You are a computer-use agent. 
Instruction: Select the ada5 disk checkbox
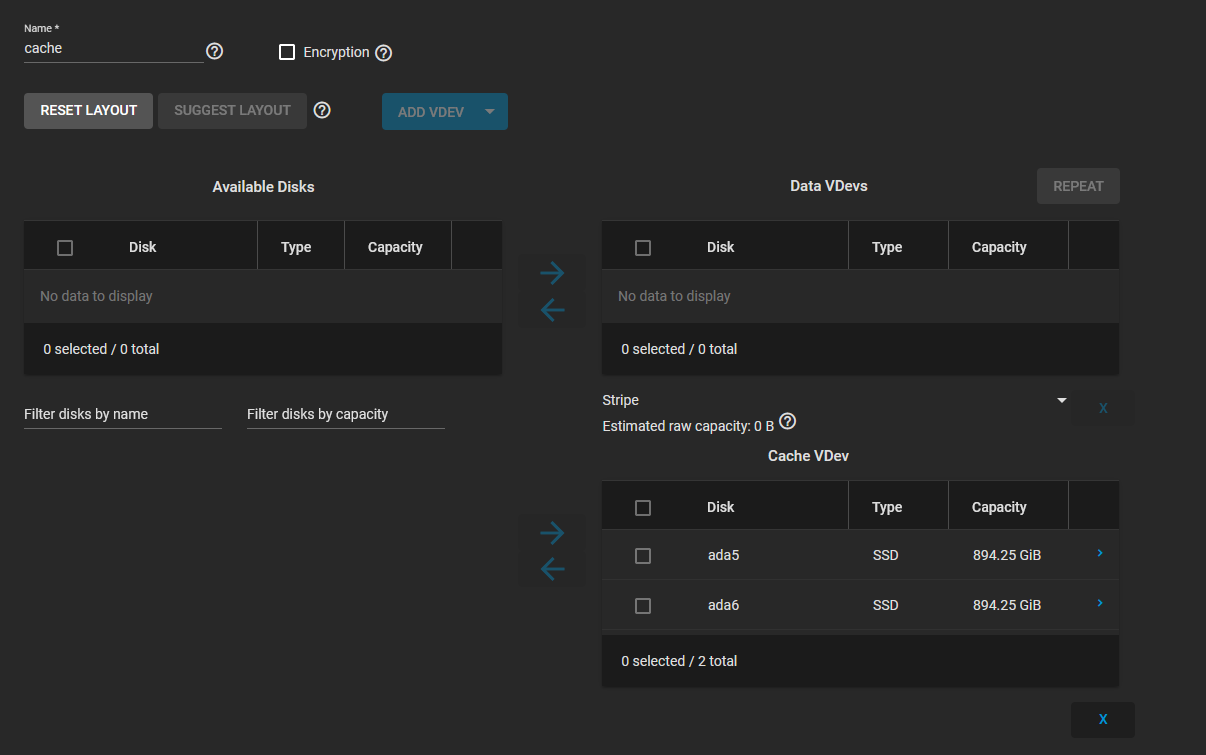click(643, 556)
